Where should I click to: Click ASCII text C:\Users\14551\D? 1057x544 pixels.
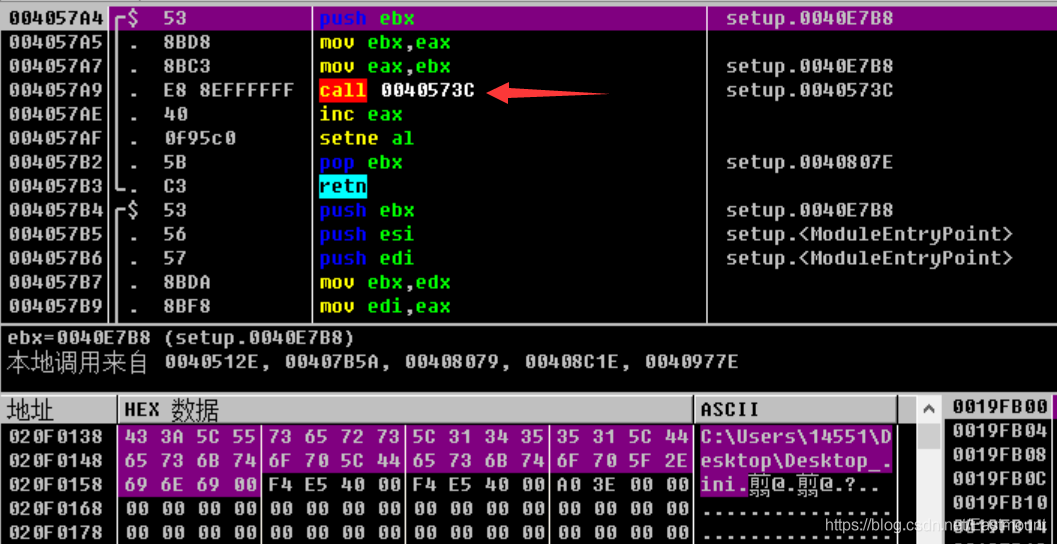(797, 437)
